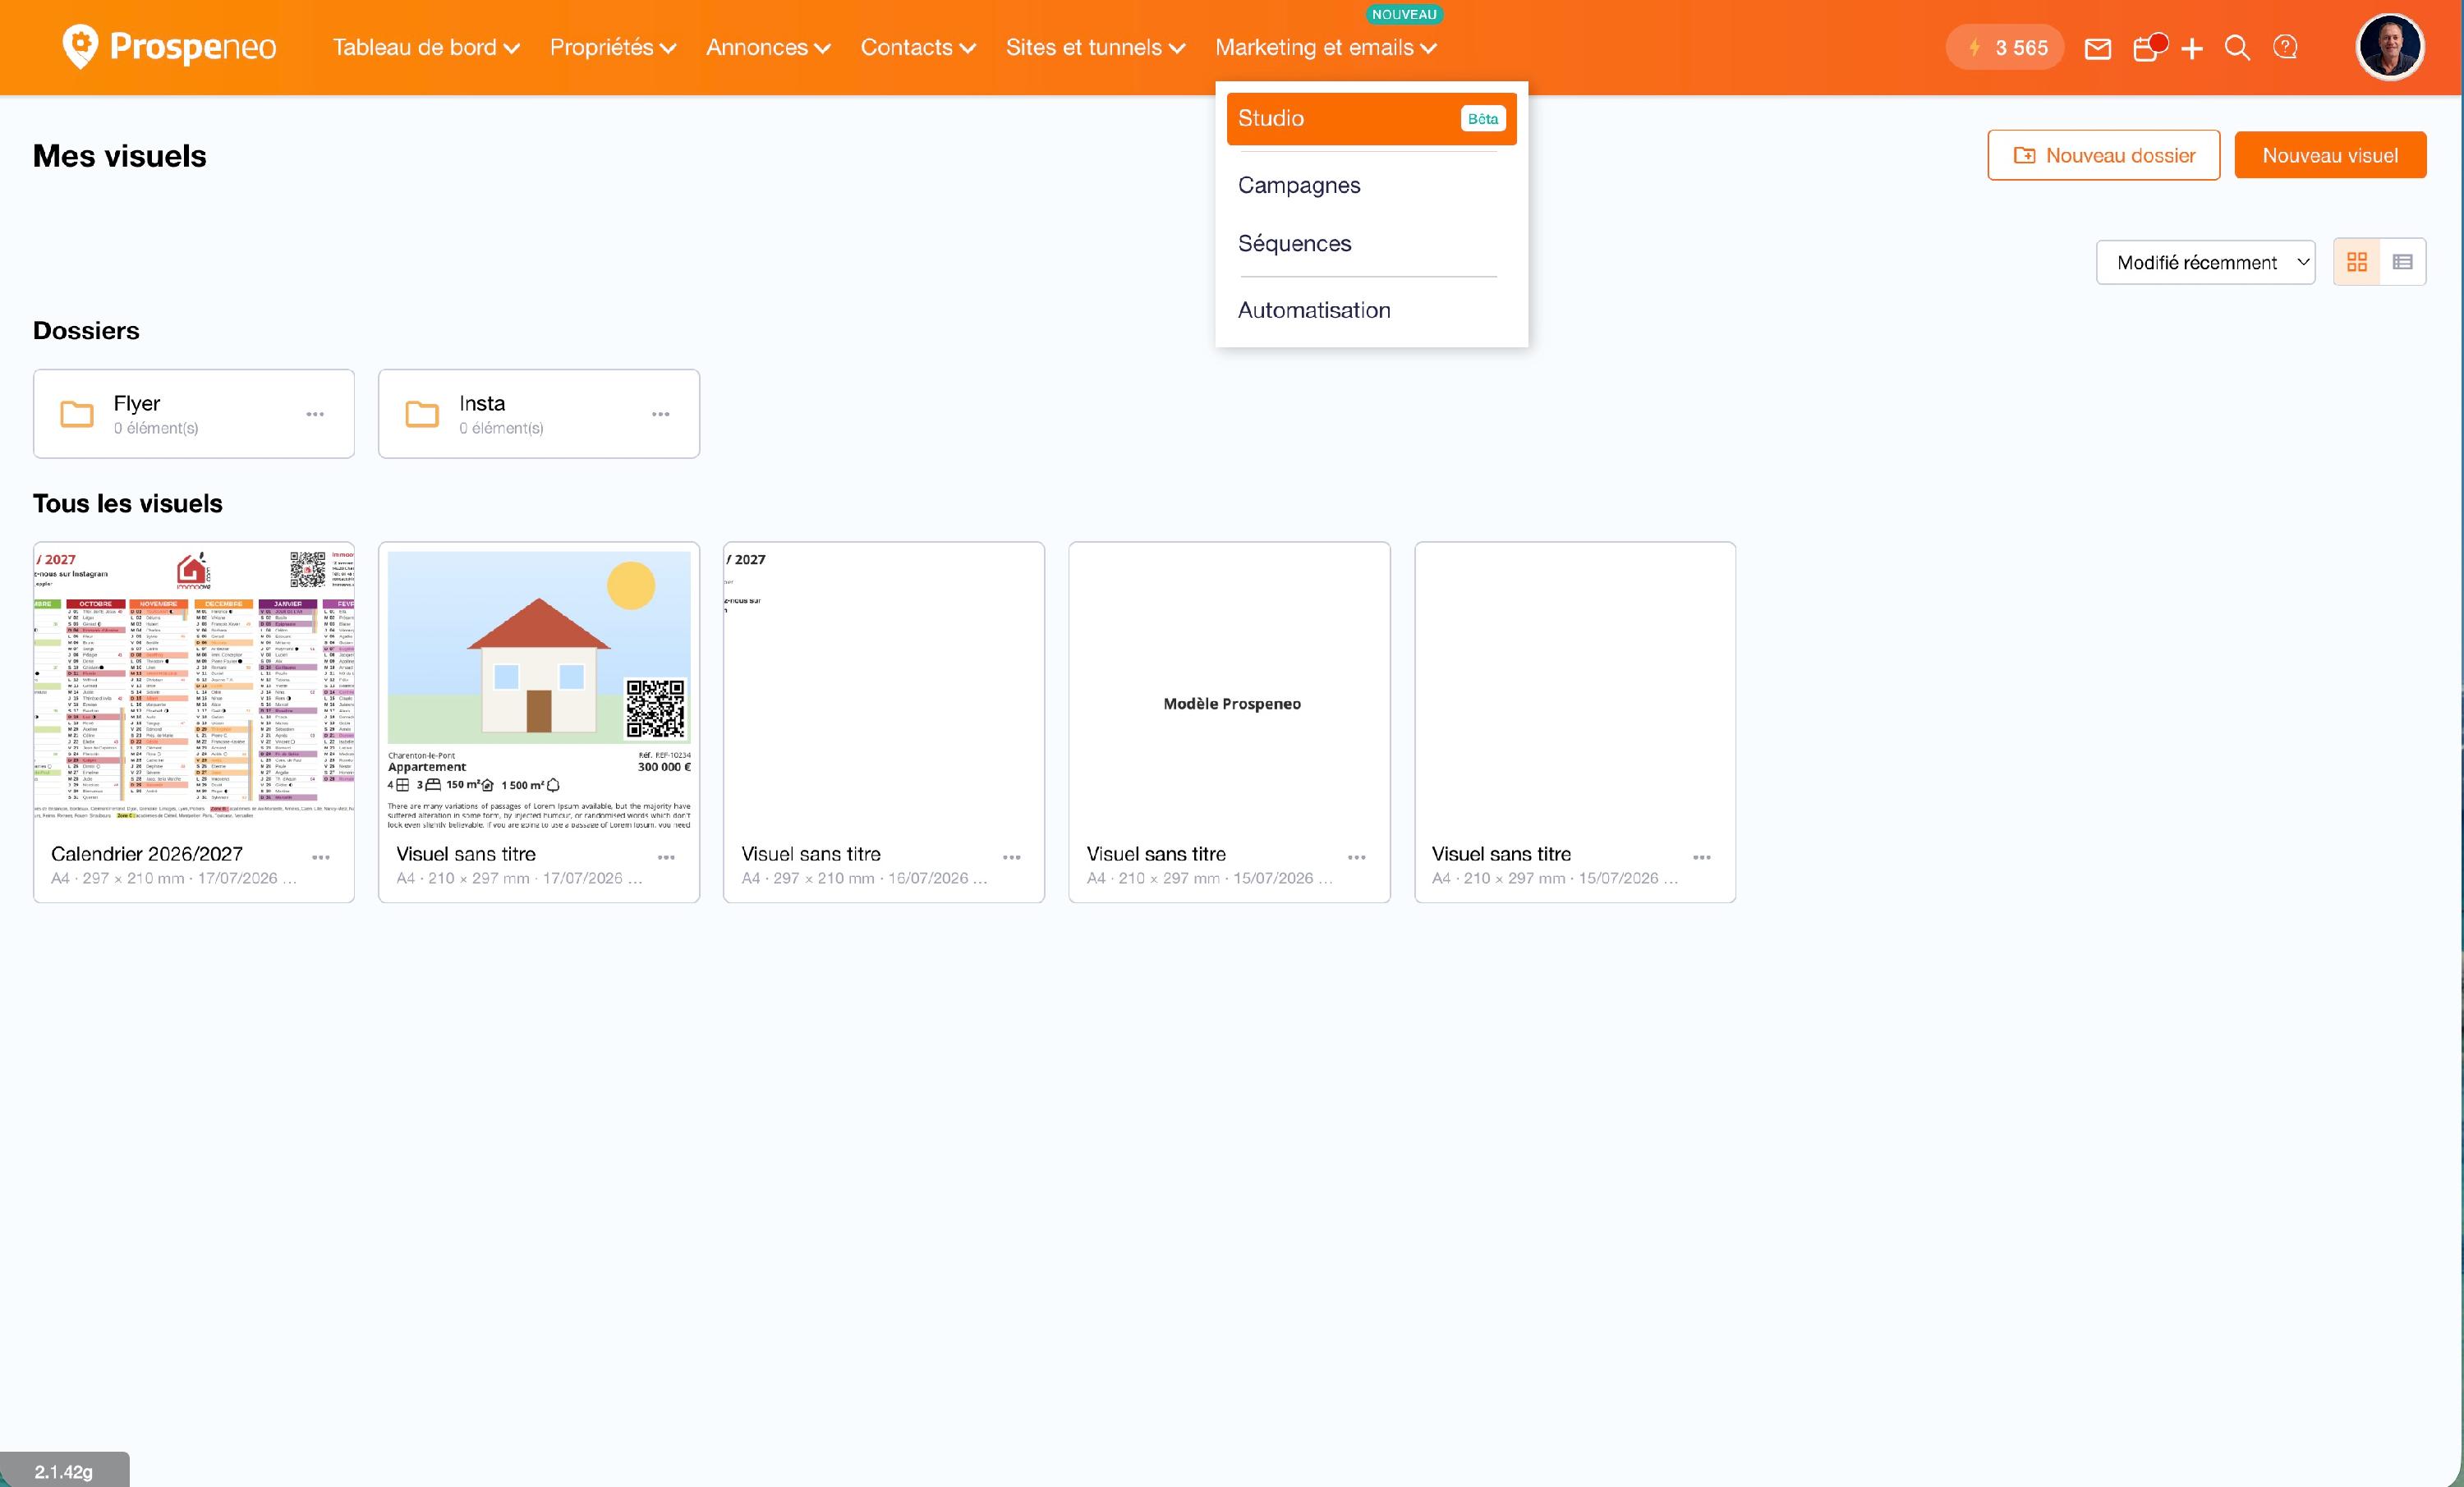Image resolution: width=2464 pixels, height=1487 pixels.
Task: Click the plus add icon in header
Action: [2192, 48]
